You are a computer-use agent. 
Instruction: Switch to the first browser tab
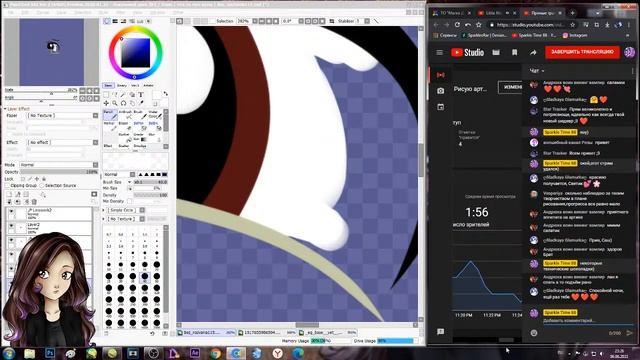(x=451, y=13)
